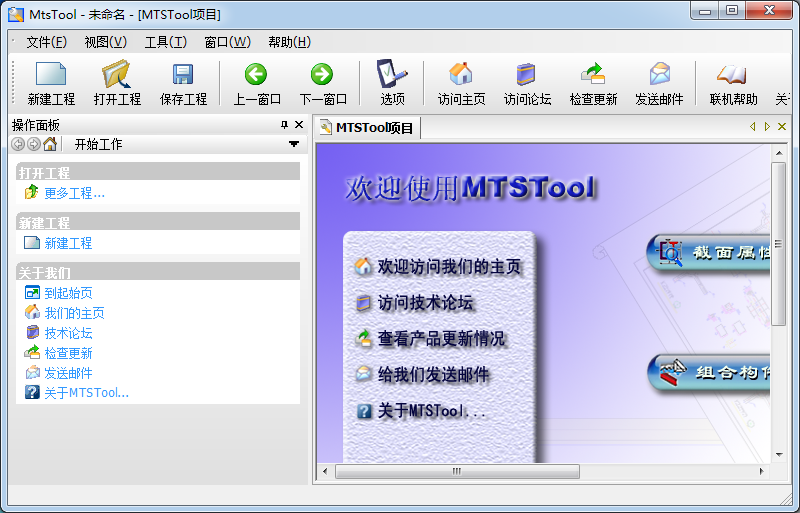Screen dimensions: 800x513
Task: Open 联机帮助 online help icon
Action: (732, 75)
